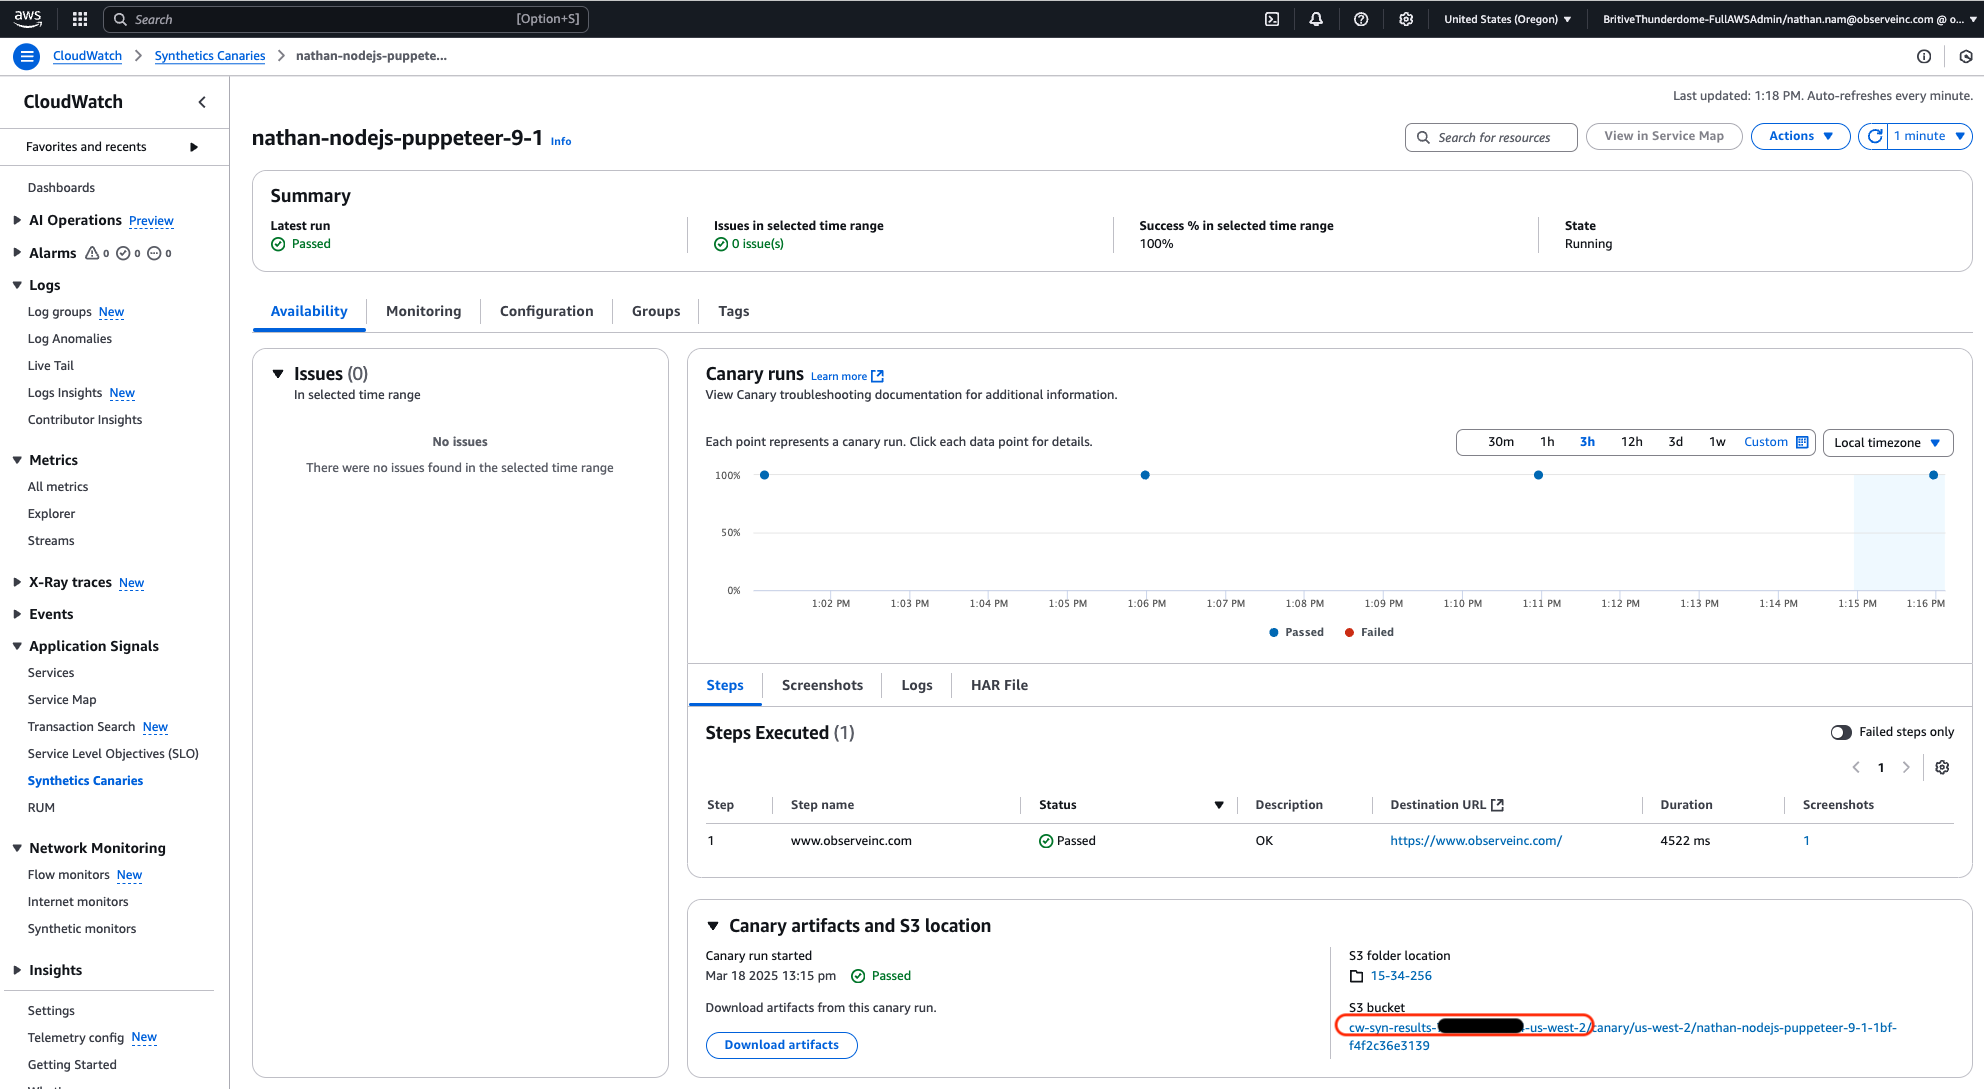Switch to the Tags tab
Screen dimensions: 1984x1089
click(x=734, y=311)
